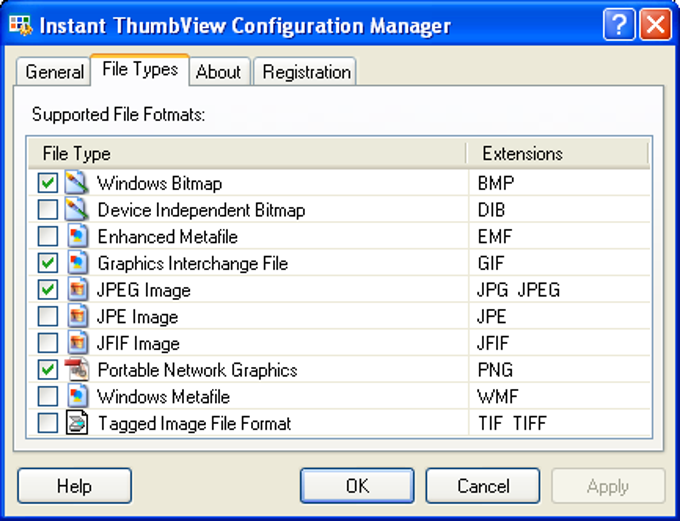Select the JPEG Image file icon

click(77, 290)
